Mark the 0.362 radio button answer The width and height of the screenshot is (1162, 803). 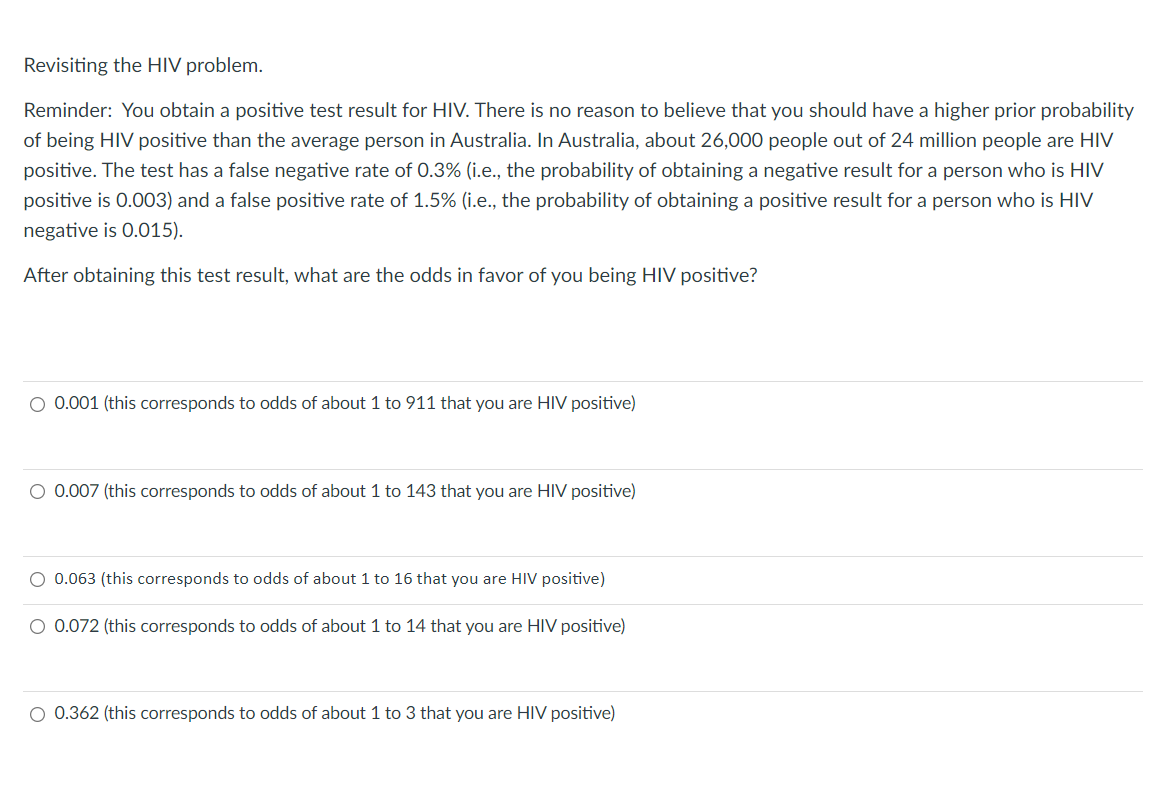pos(37,714)
